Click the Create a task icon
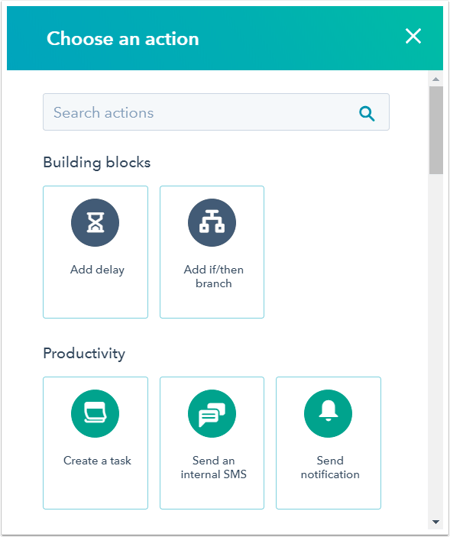 click(x=95, y=413)
